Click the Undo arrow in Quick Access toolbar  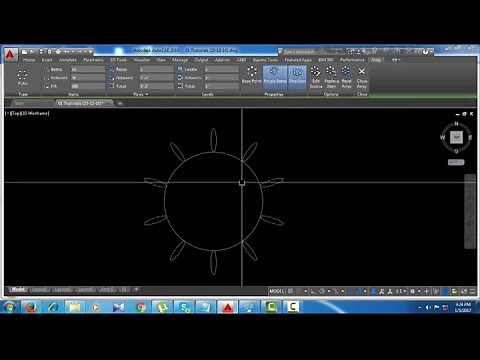67,52
